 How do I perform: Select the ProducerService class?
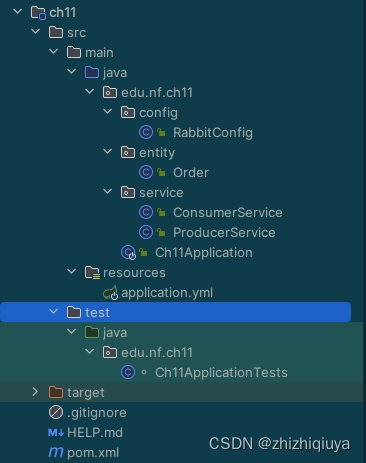[x=224, y=233]
